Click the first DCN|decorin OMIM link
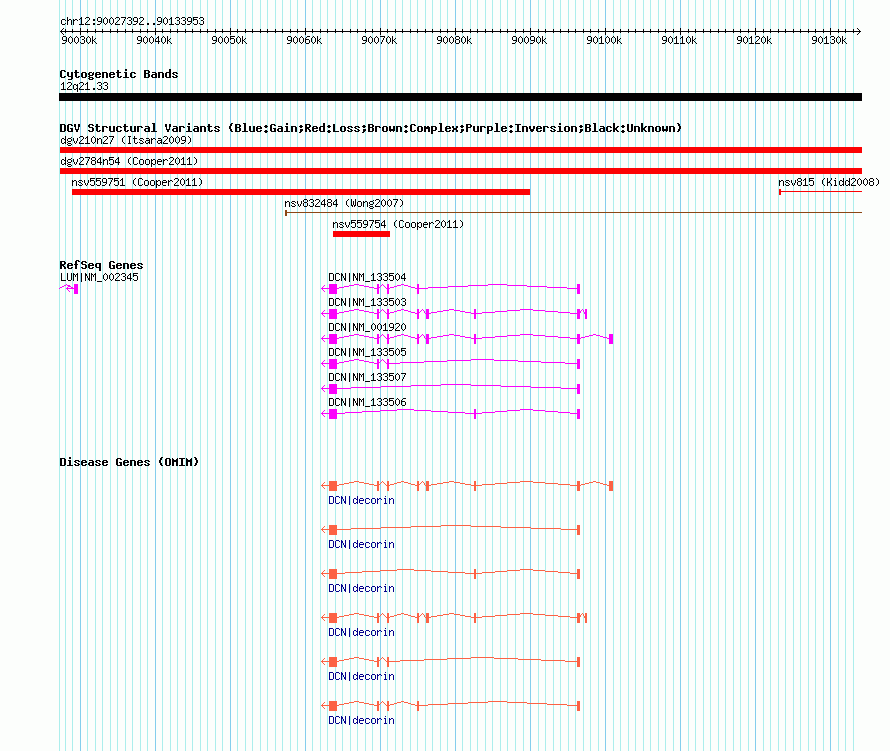The width and height of the screenshot is (890, 751). [361, 500]
